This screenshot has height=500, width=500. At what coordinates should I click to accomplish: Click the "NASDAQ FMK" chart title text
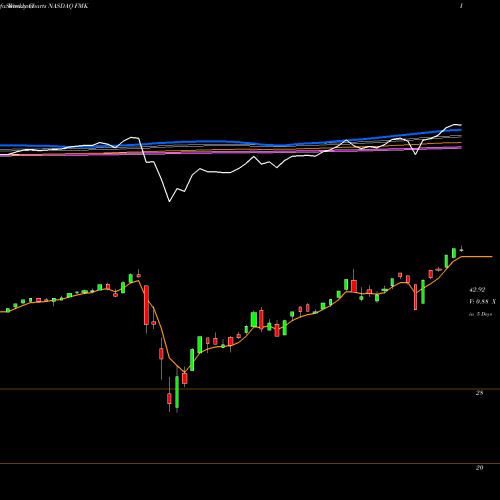(x=68, y=6)
